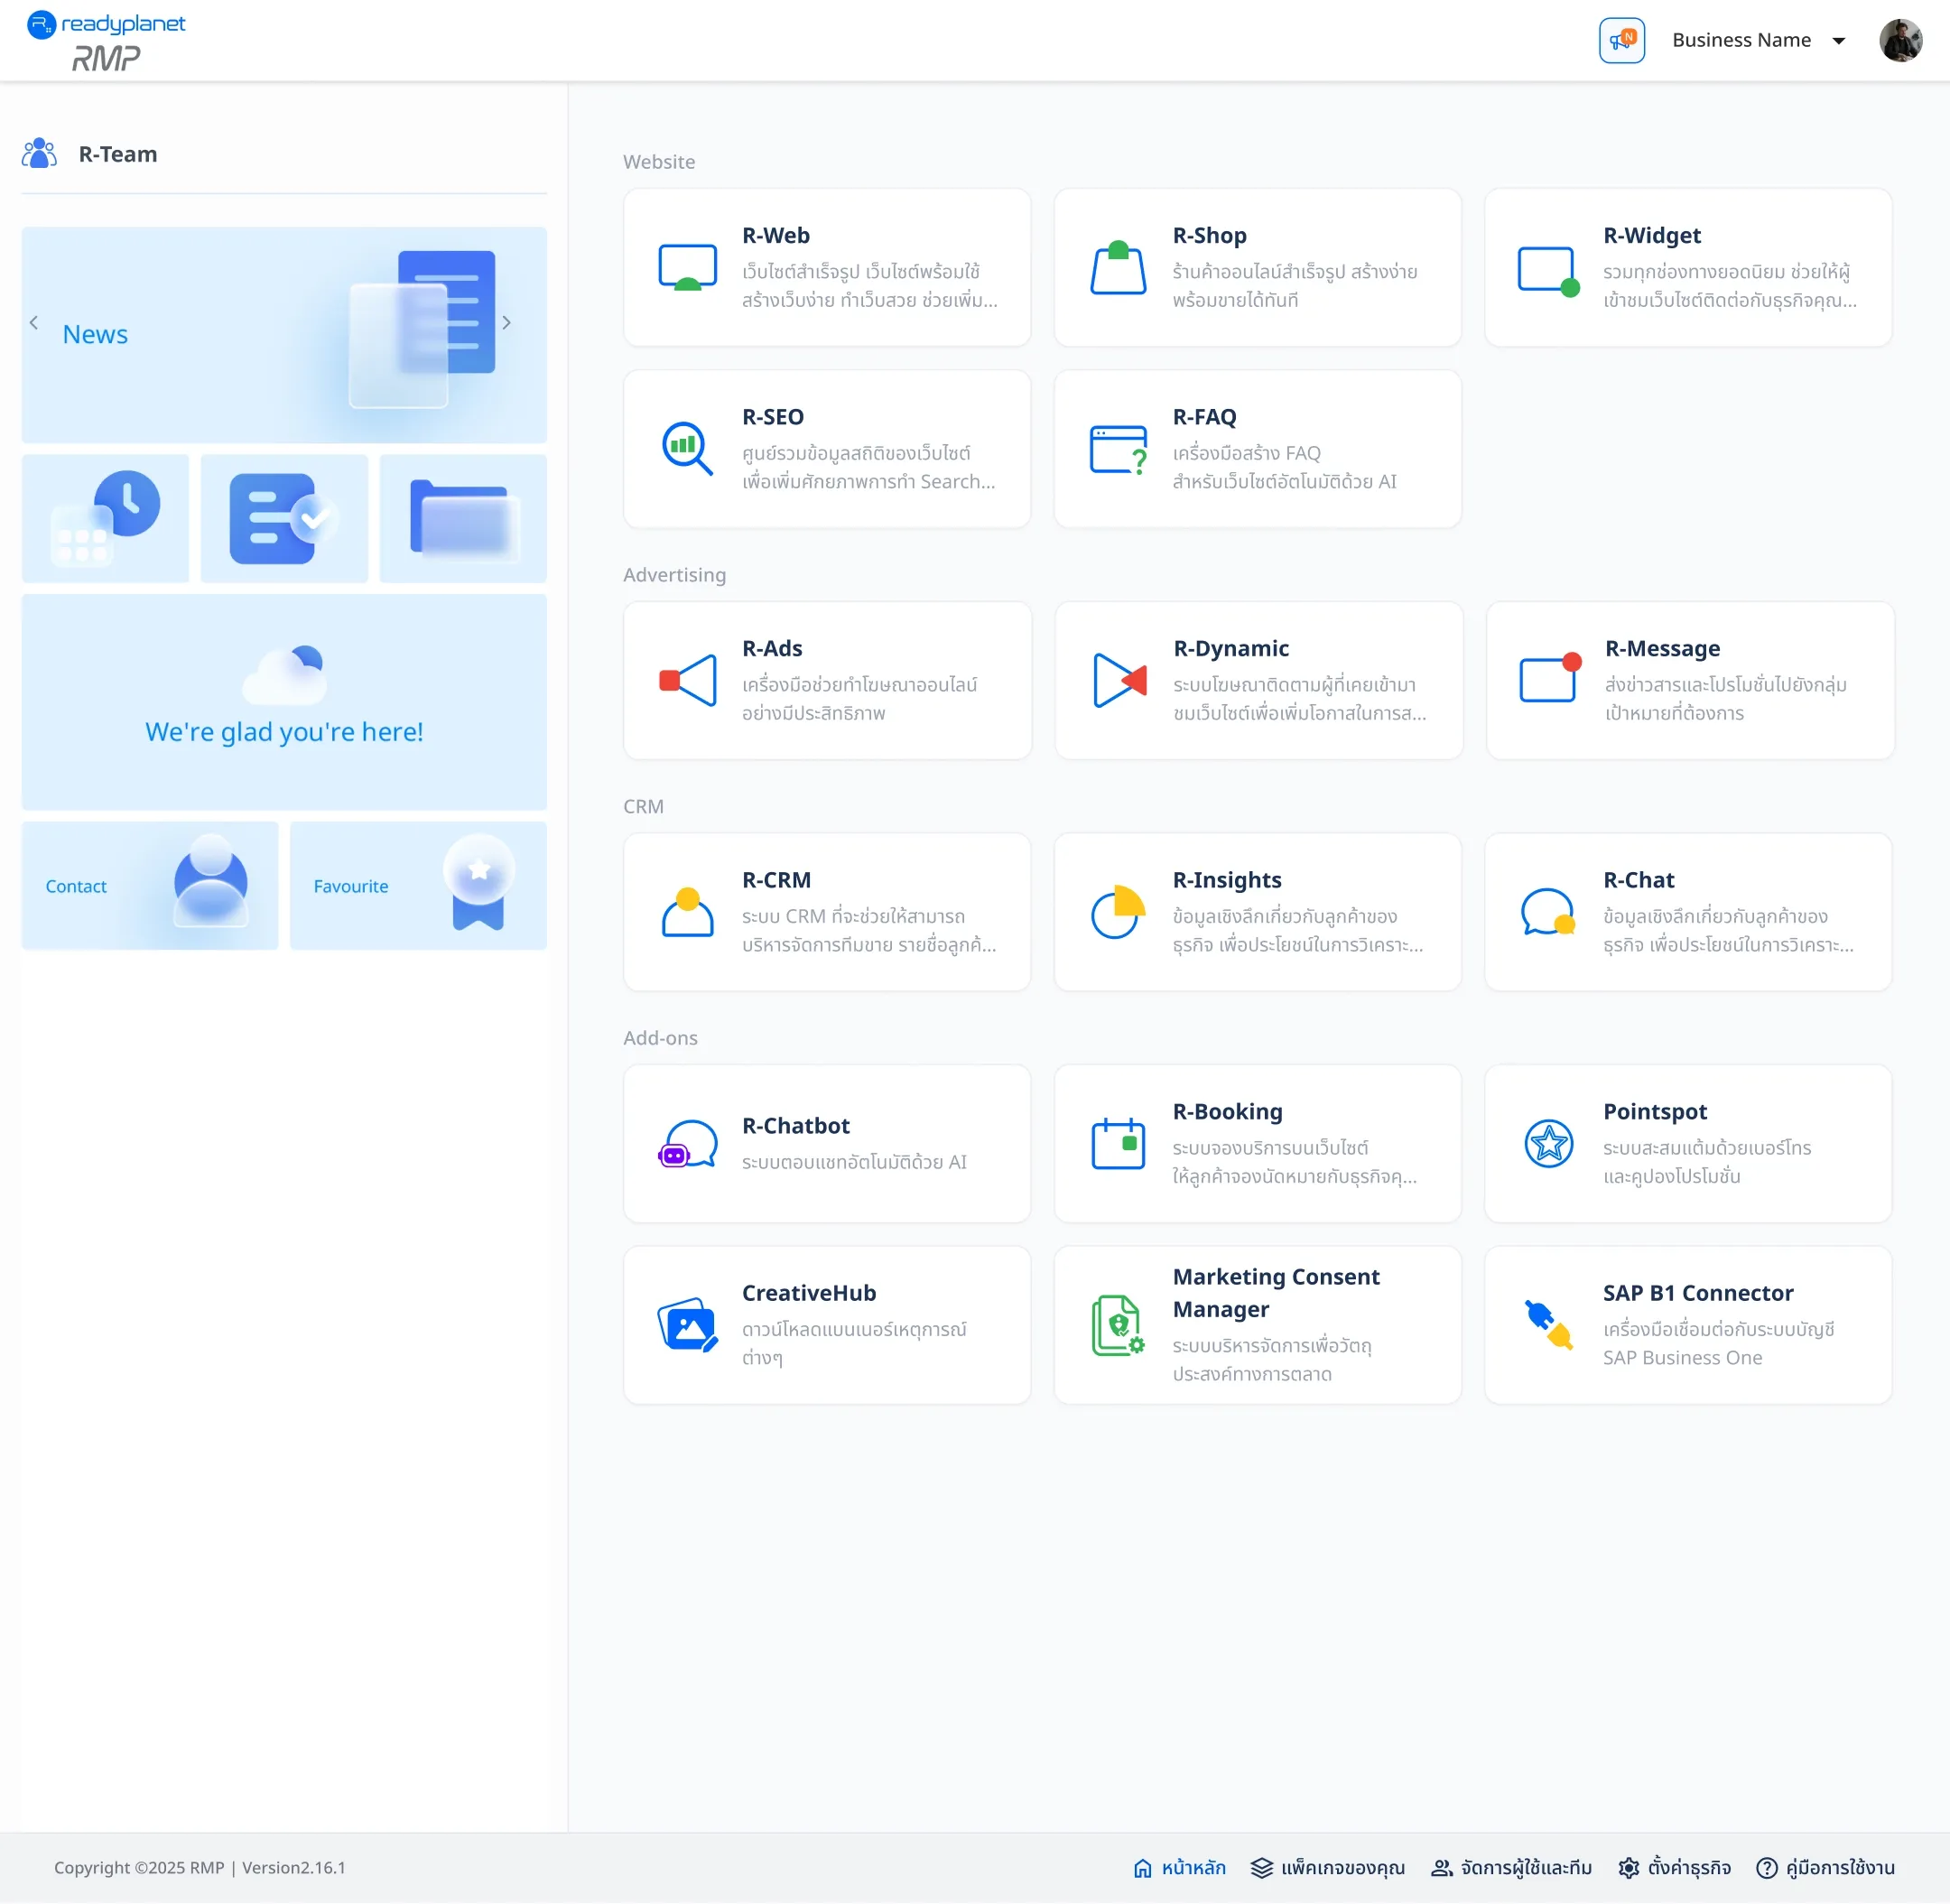Open the SAP B1 Connector plug icon
This screenshot has height=1904, width=1950.
(x=1548, y=1324)
